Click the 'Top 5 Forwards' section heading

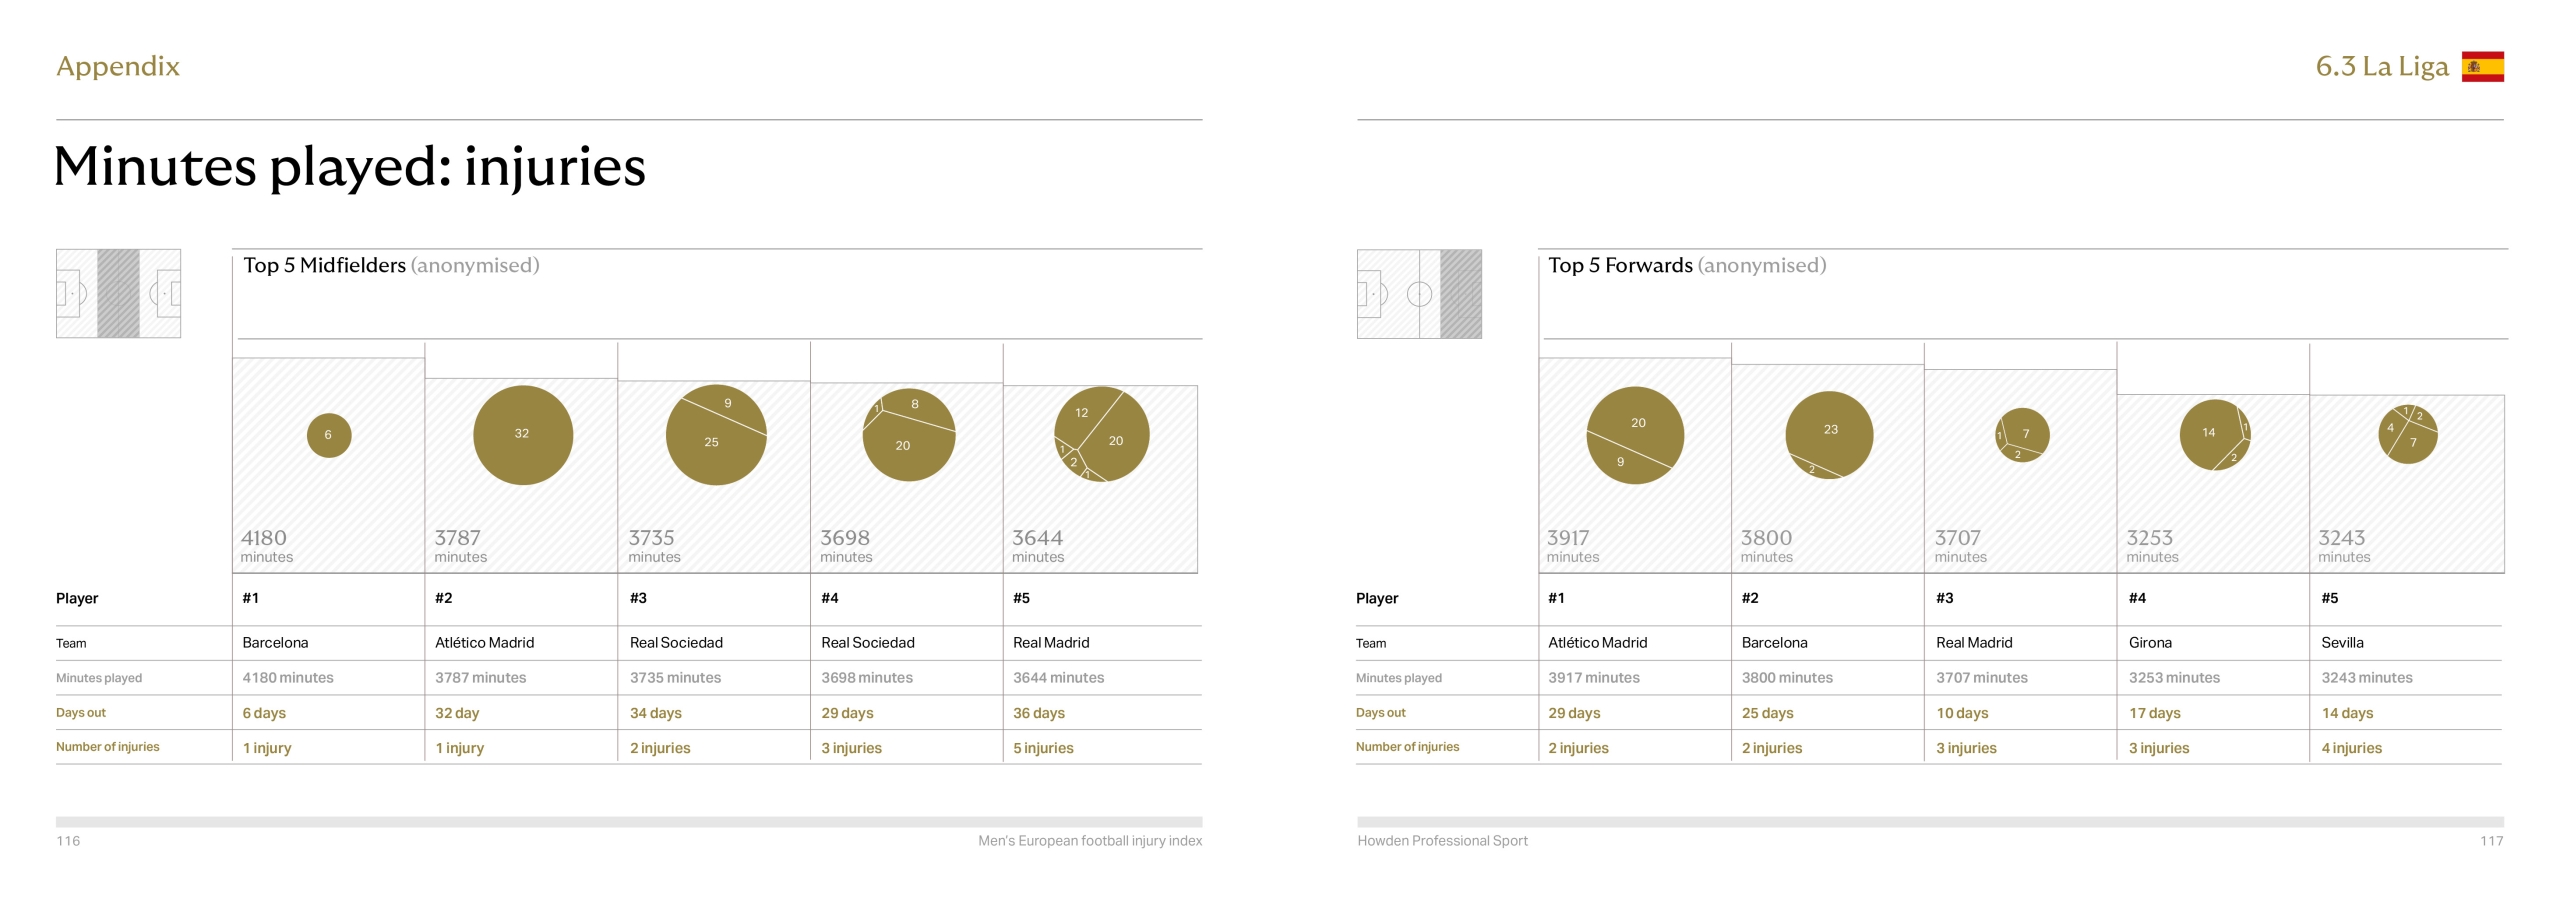[1620, 265]
